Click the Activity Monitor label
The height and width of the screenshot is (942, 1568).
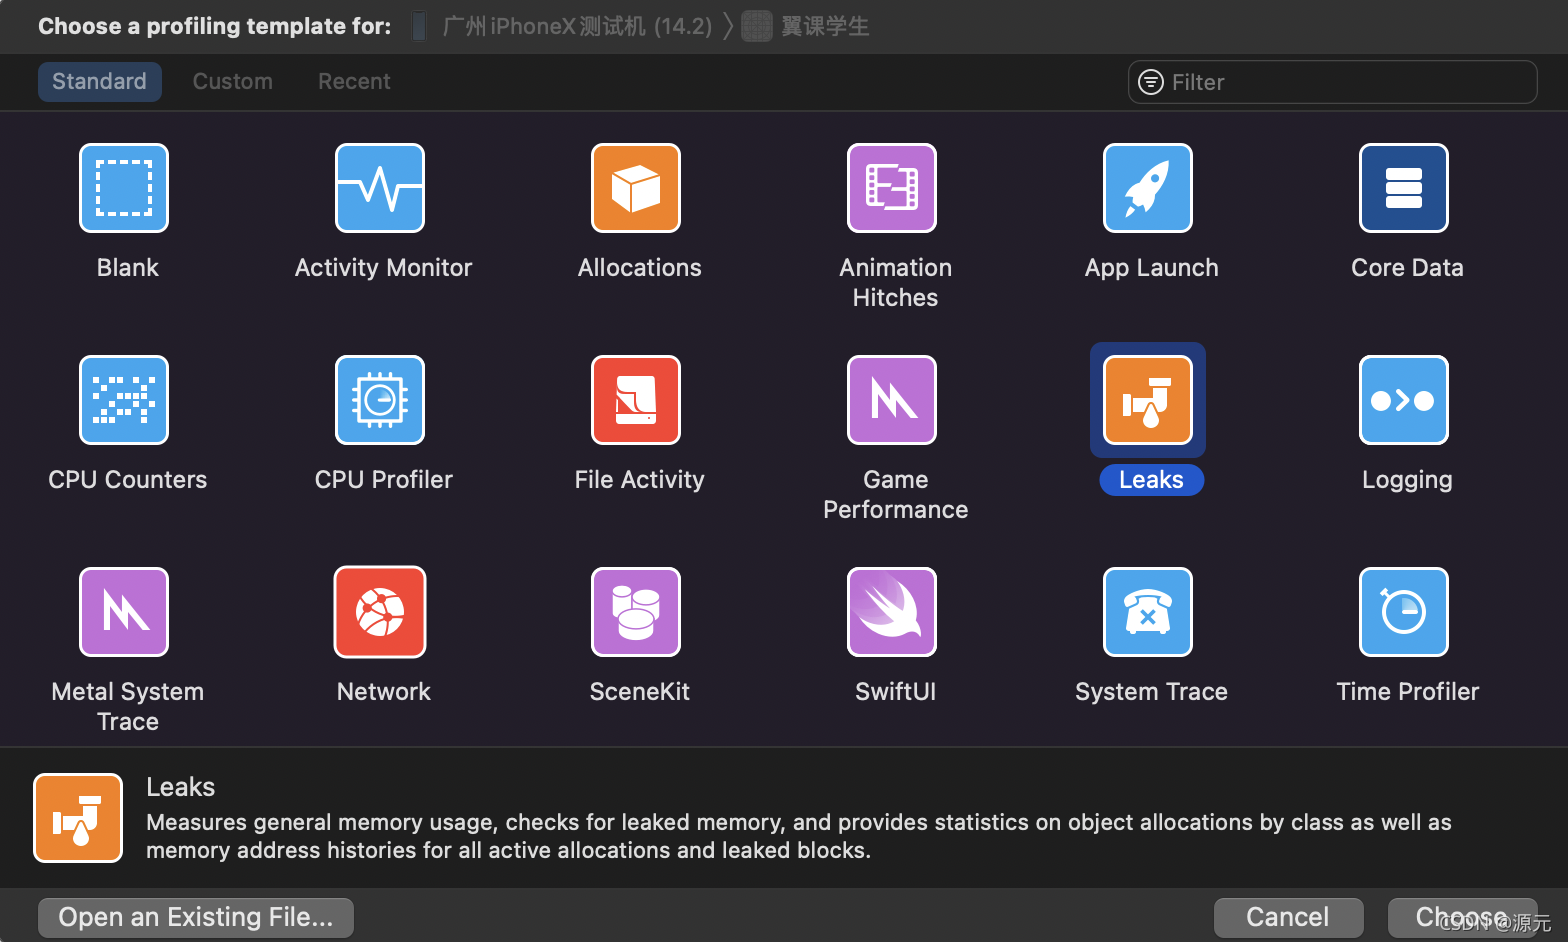(x=384, y=268)
